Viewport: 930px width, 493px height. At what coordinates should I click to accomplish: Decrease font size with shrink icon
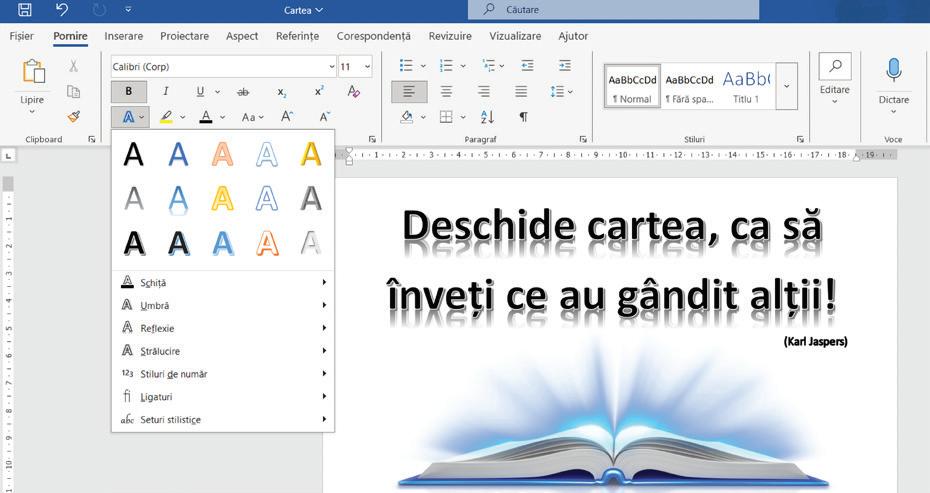pos(324,117)
